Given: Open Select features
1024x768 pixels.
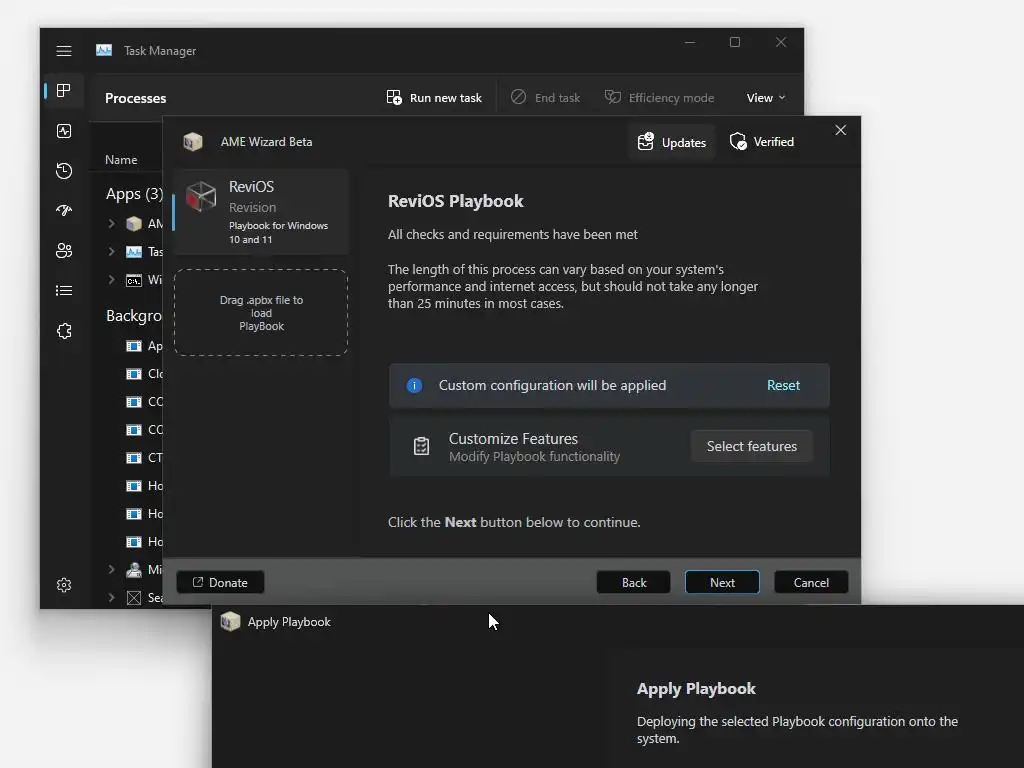Looking at the screenshot, I should [x=752, y=446].
